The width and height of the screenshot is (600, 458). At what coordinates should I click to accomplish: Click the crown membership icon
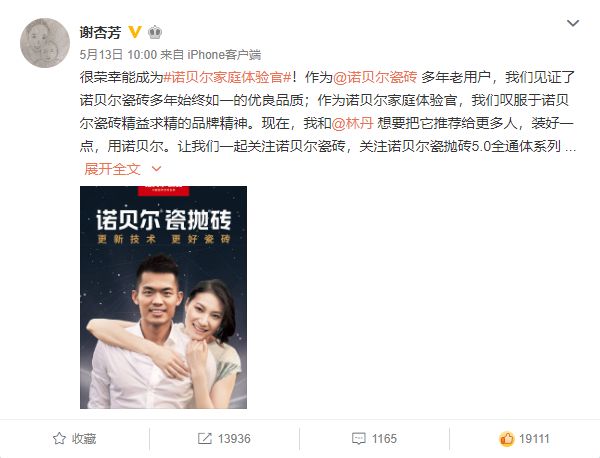(155, 32)
